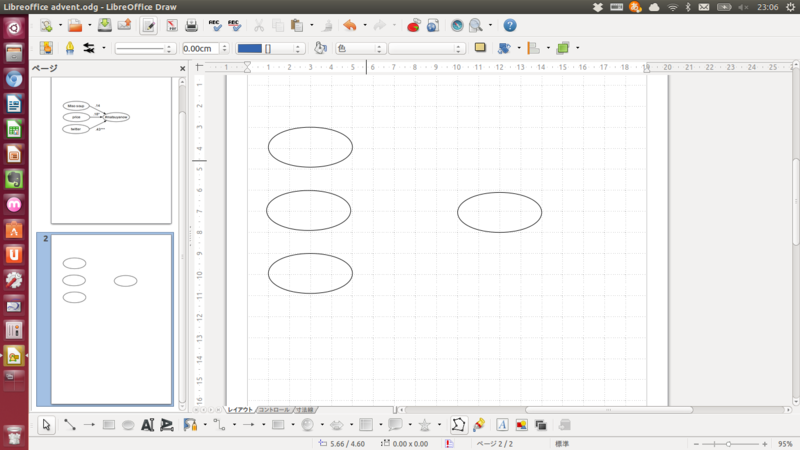Step the 0.00cm line width spinner
800x450 pixels.
click(224, 48)
